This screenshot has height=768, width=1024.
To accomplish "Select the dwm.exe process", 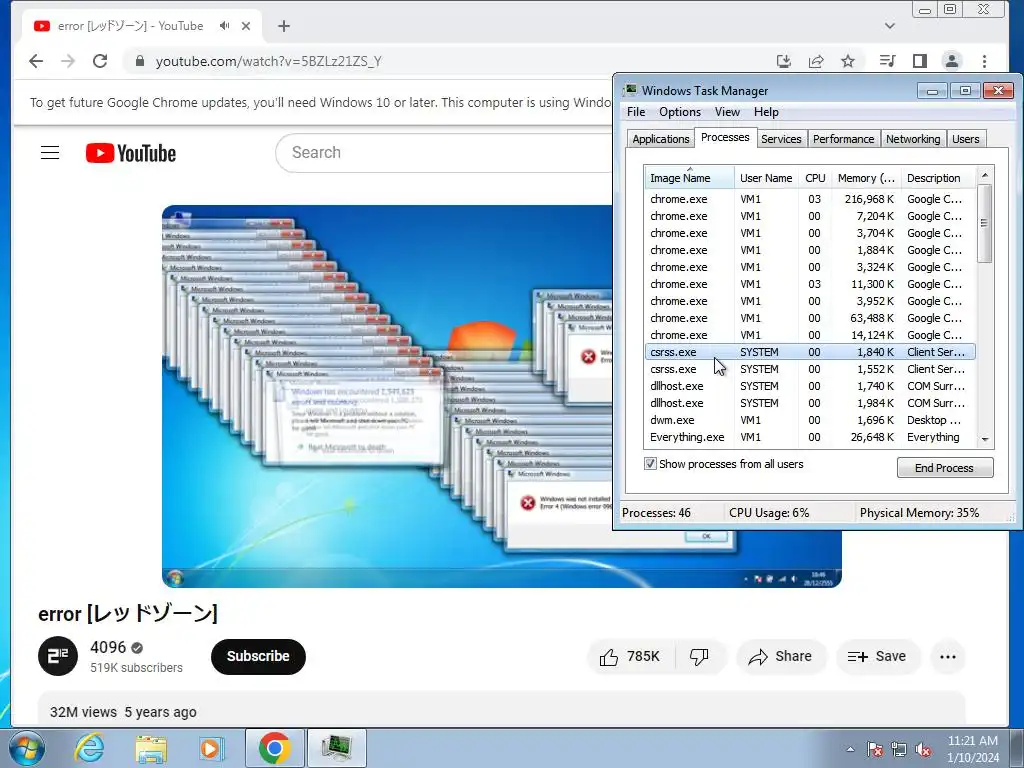I will [810, 420].
